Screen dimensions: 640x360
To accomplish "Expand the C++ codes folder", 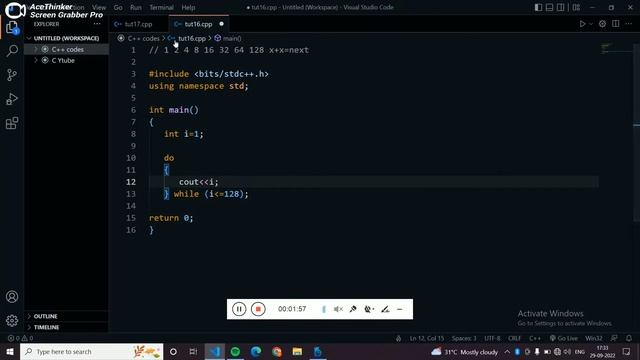I will click(67, 49).
